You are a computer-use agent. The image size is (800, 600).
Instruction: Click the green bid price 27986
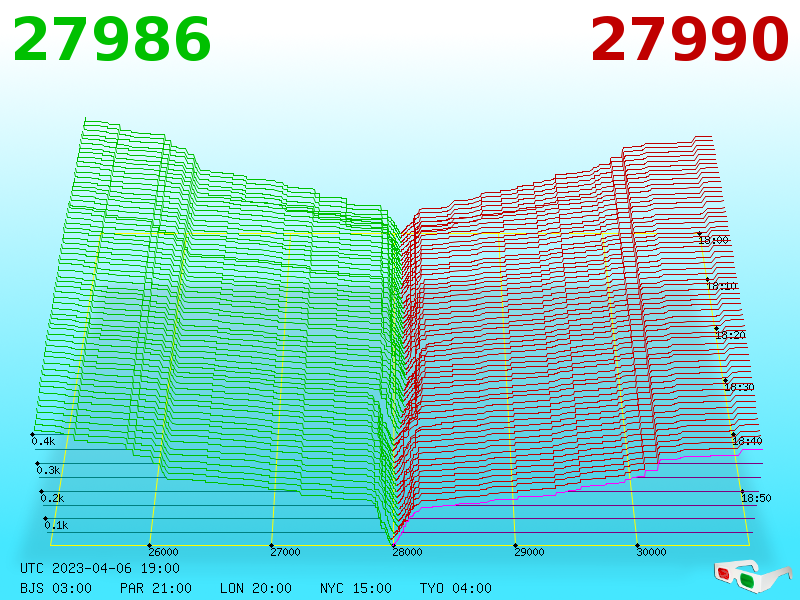(111, 40)
